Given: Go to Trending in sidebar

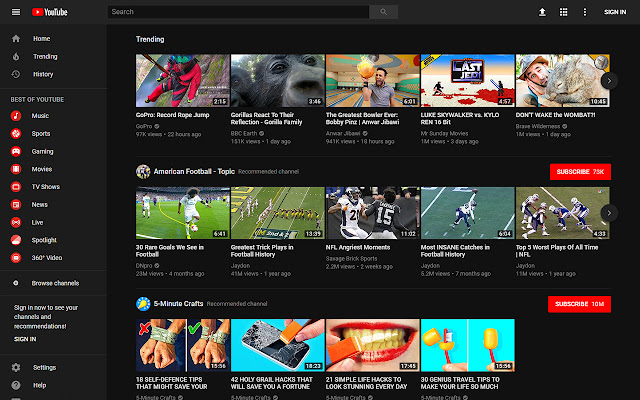Looking at the screenshot, I should pos(44,56).
